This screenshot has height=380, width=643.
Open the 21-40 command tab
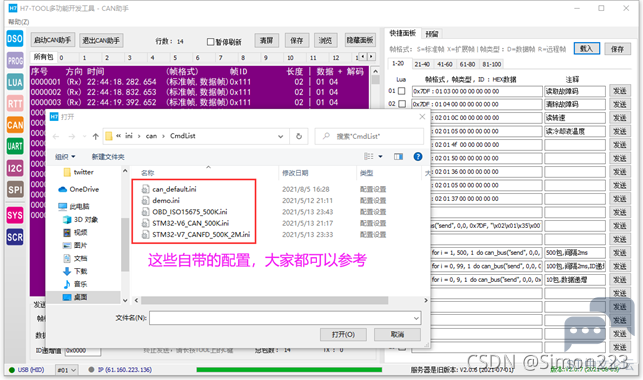[x=422, y=64]
